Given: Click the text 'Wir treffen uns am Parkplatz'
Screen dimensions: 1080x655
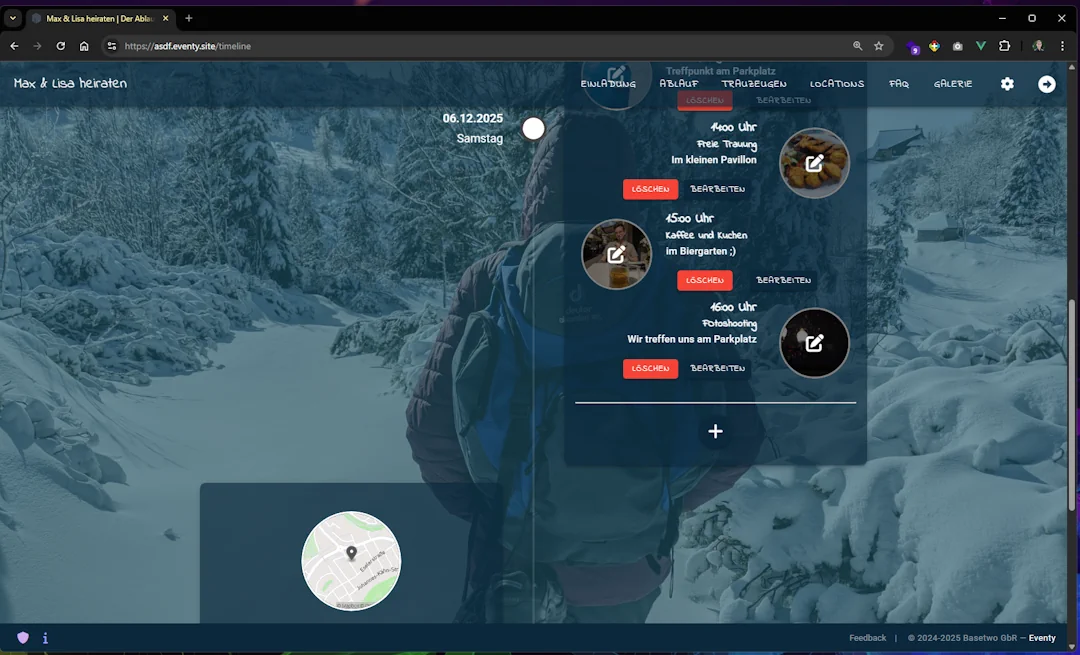Looking at the screenshot, I should point(692,340).
